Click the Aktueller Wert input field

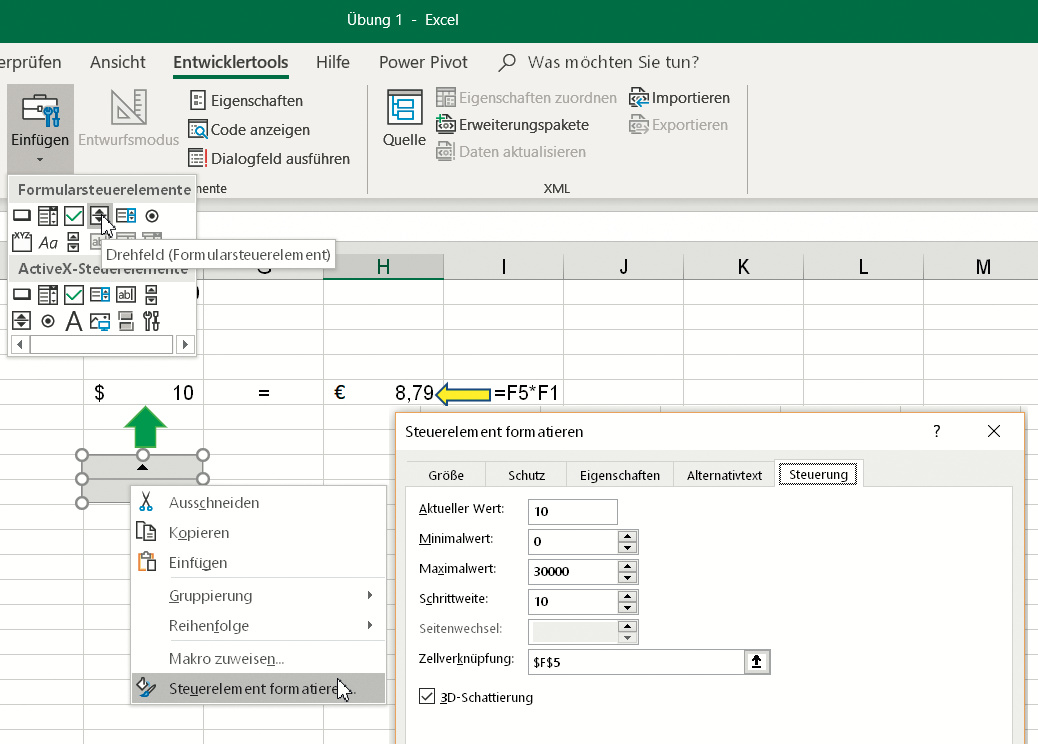pos(573,511)
